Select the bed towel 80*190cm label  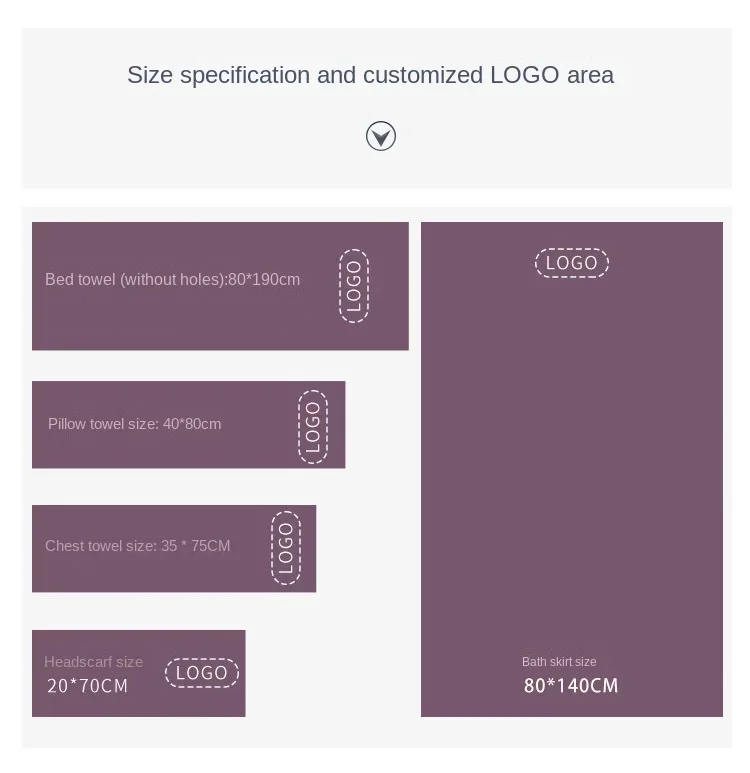click(x=173, y=280)
